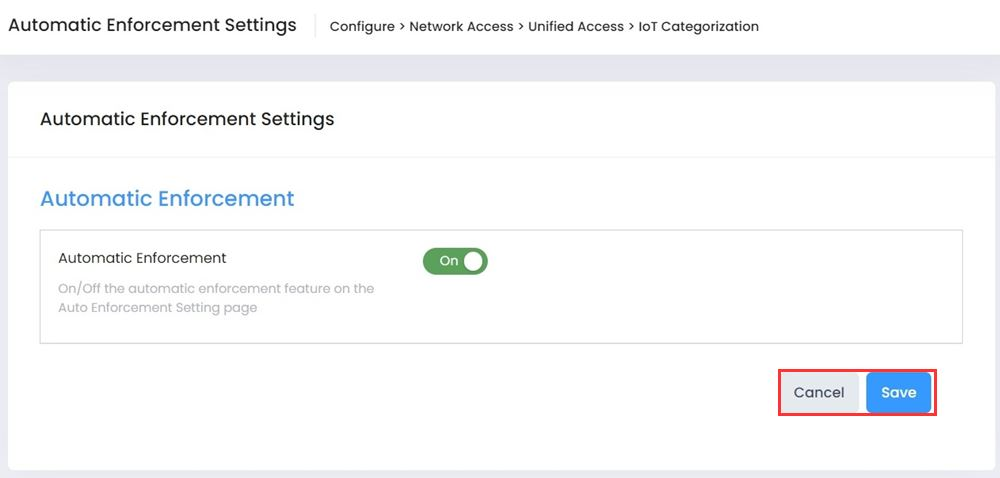Viewport: 1000px width, 478px height.
Task: Click the white knob of the On switch
Action: click(x=473, y=261)
